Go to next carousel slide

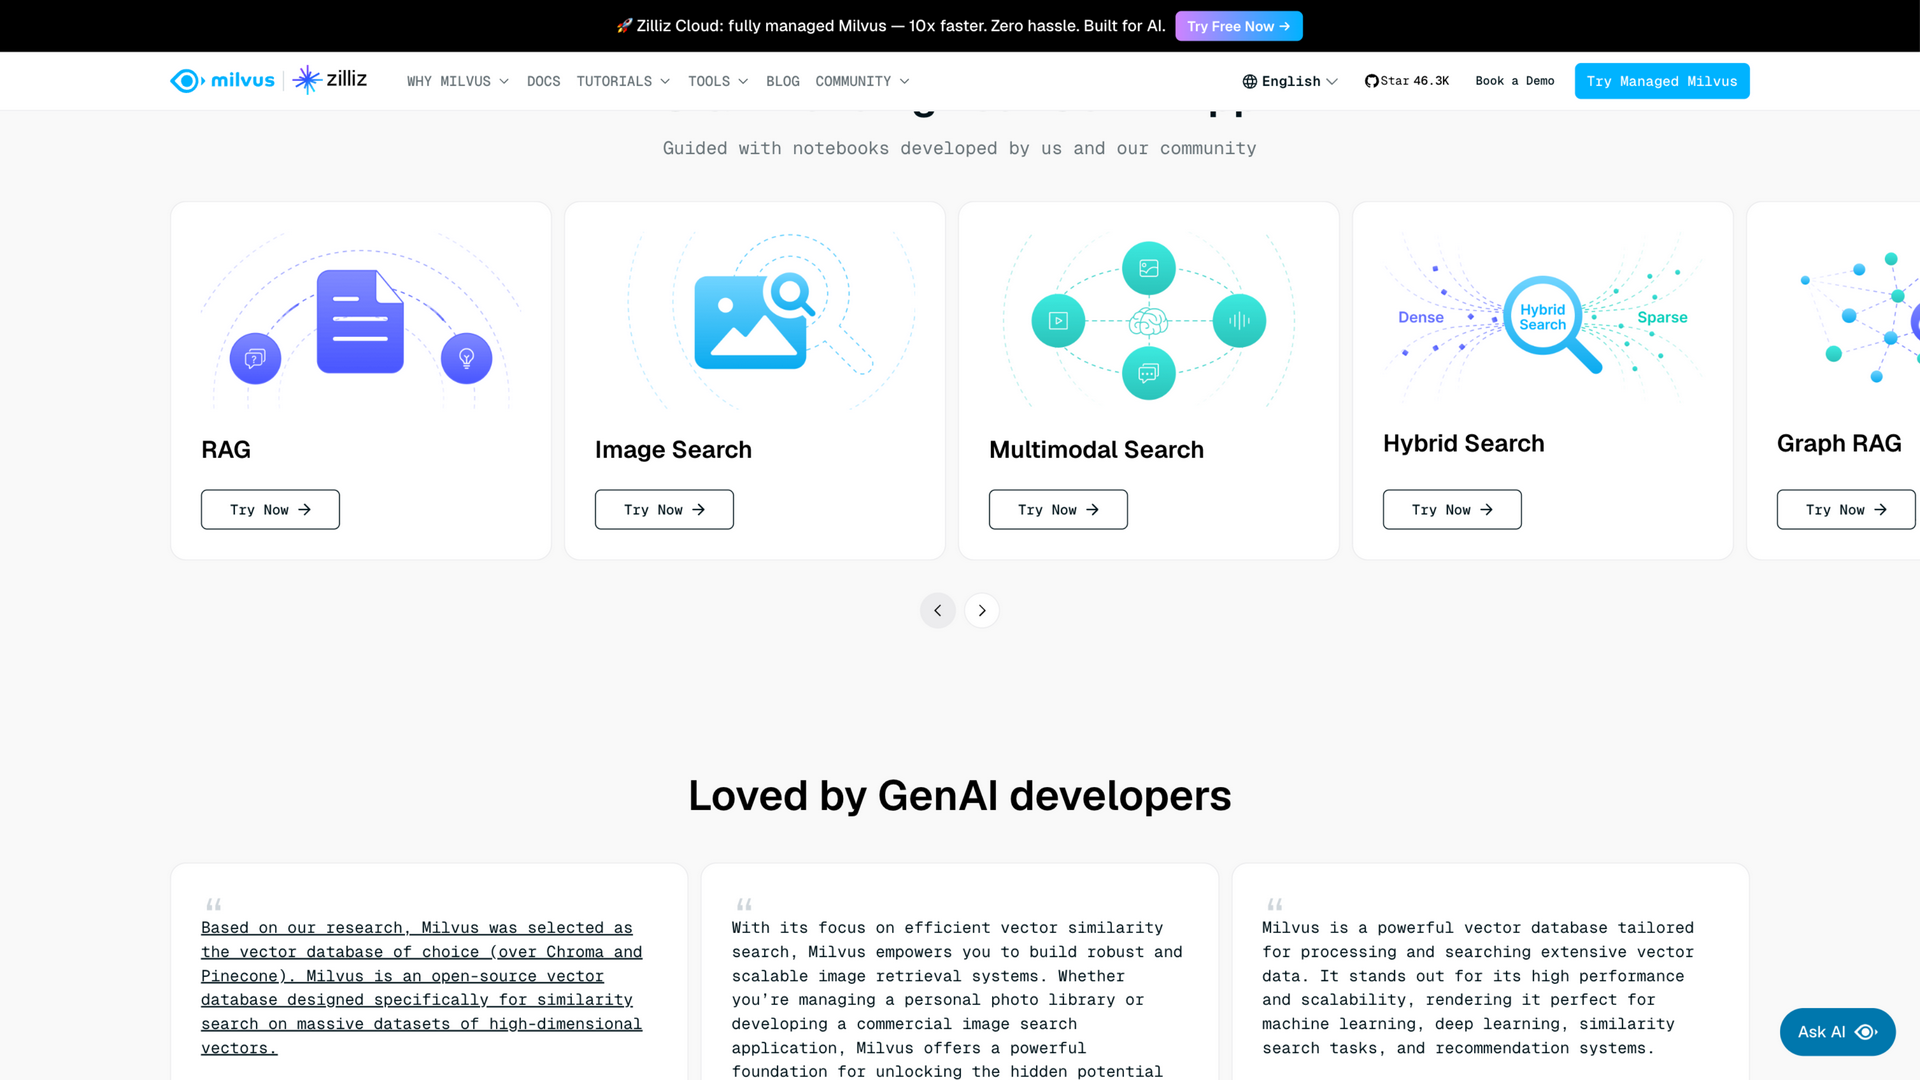pos(982,610)
